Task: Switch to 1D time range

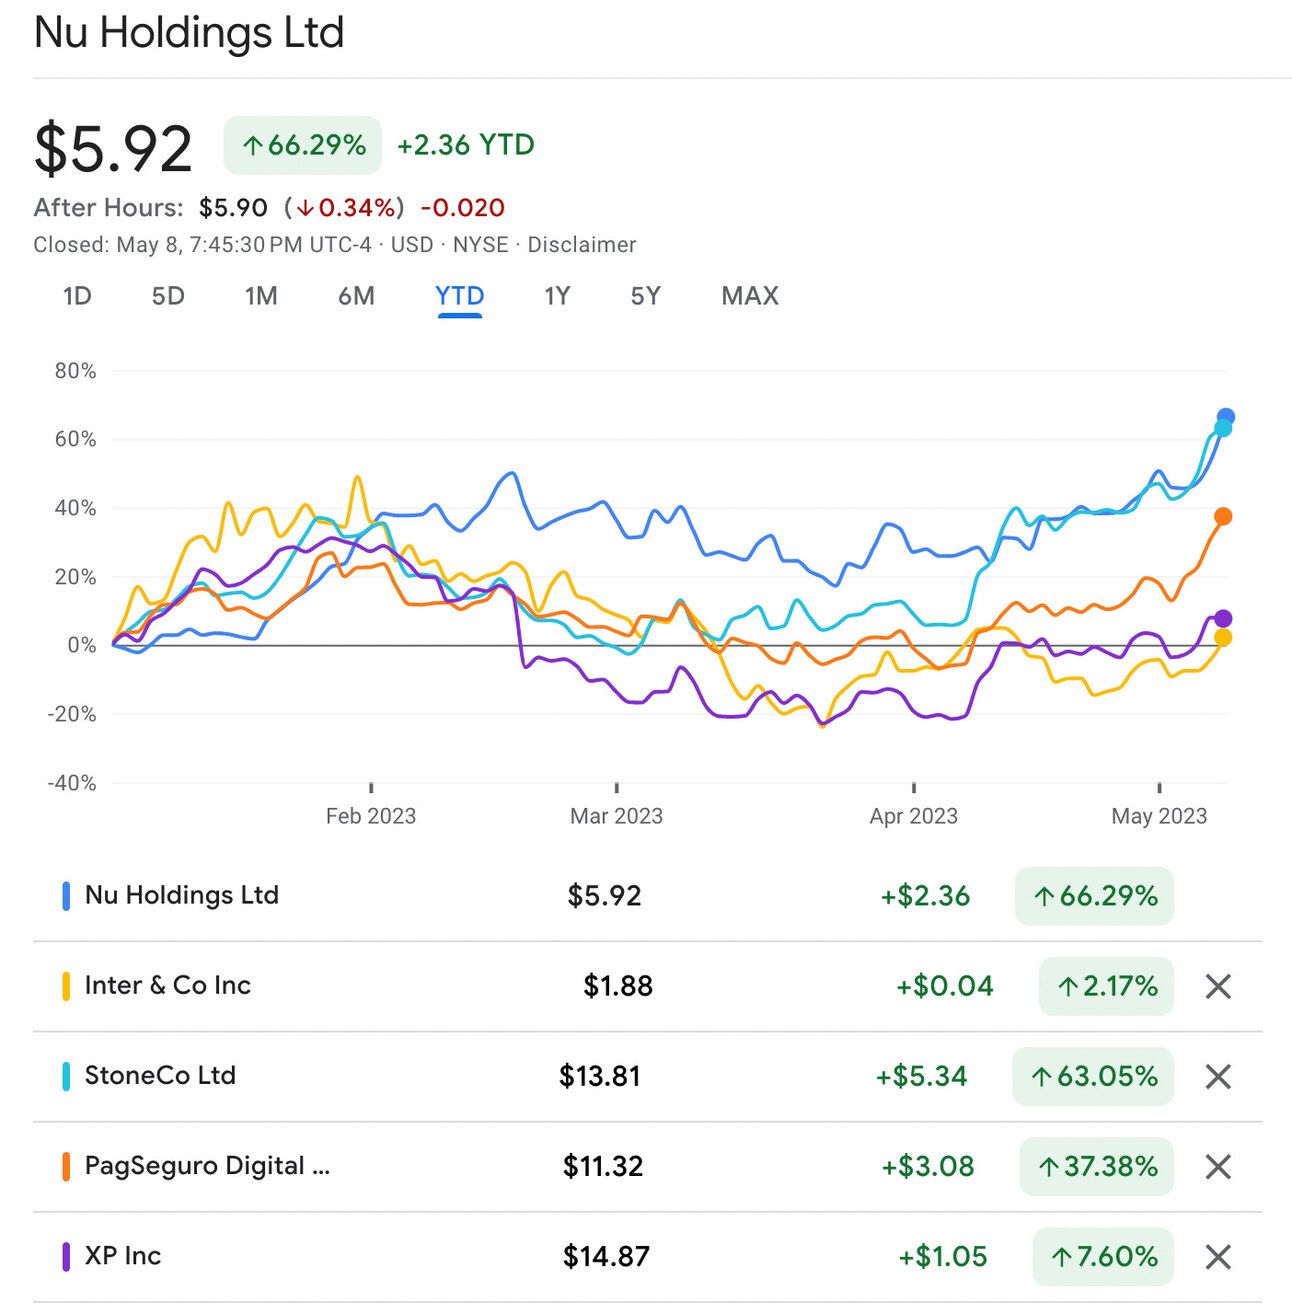Action: (77, 296)
